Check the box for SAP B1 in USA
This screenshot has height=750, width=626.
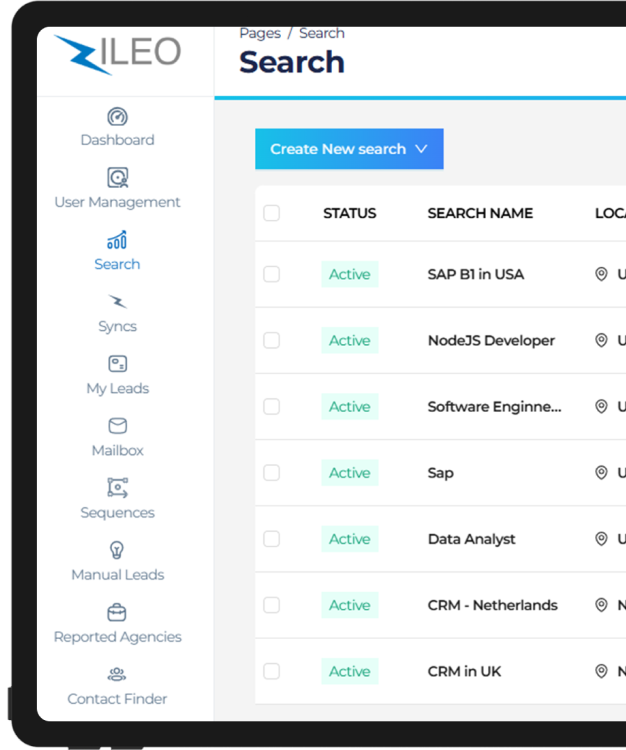coord(272,274)
